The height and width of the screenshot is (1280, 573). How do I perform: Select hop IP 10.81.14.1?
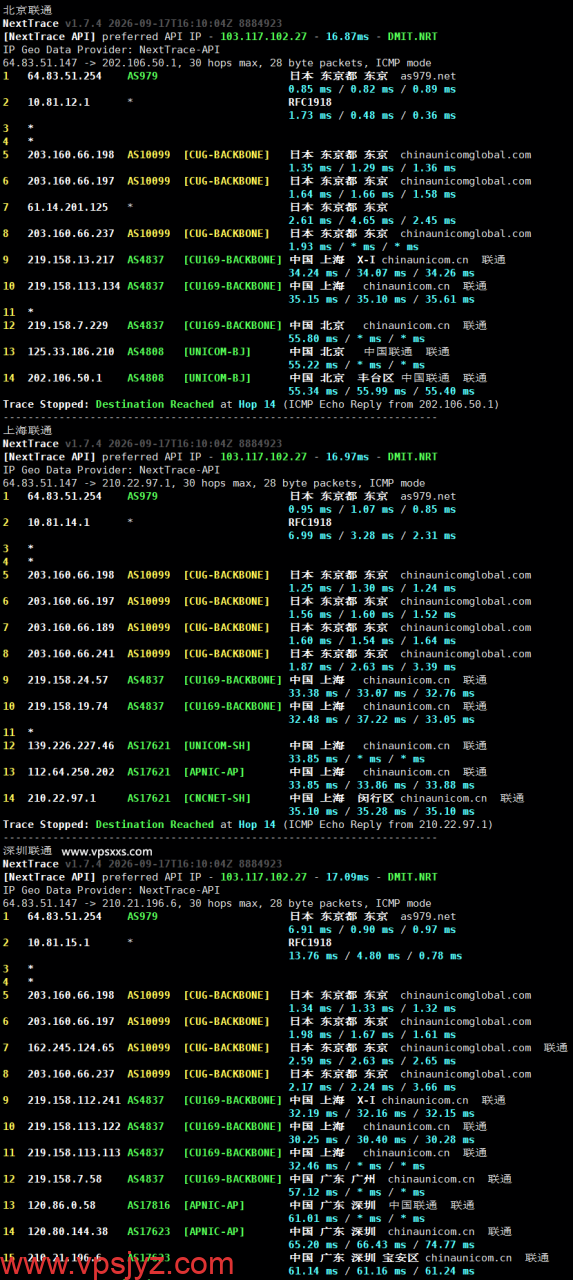(58, 522)
